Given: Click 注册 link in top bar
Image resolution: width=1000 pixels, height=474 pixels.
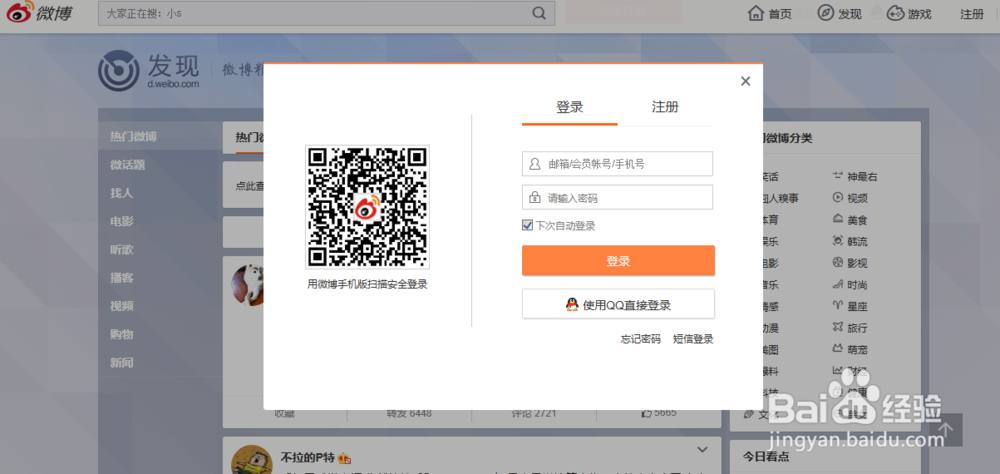Looking at the screenshot, I should (972, 13).
